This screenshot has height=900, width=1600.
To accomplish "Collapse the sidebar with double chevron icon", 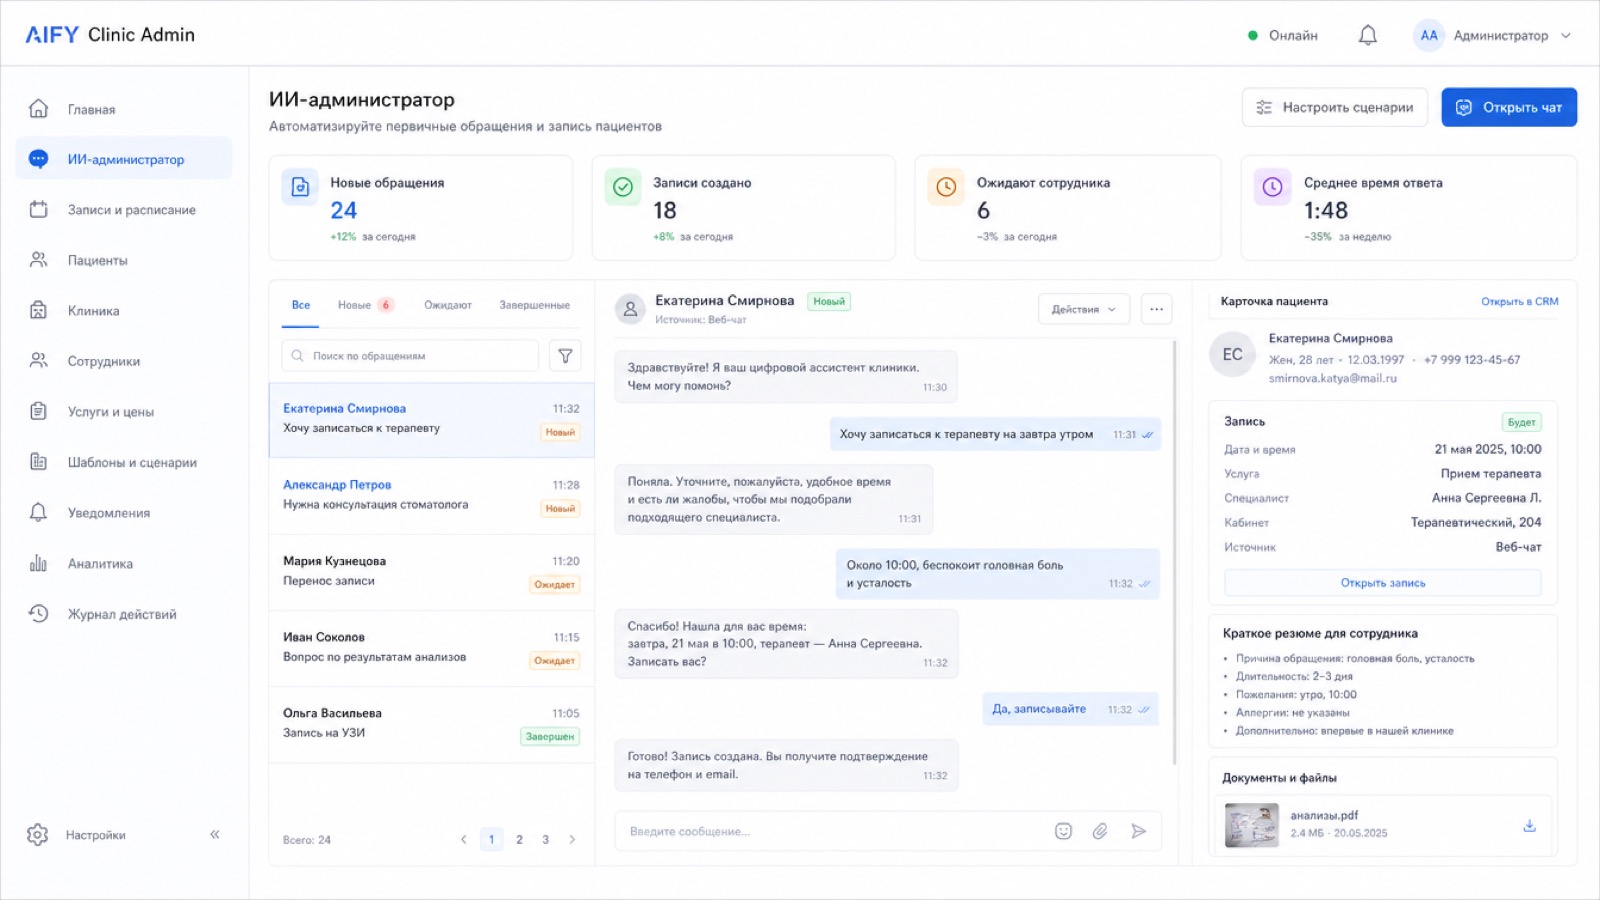I will [214, 834].
